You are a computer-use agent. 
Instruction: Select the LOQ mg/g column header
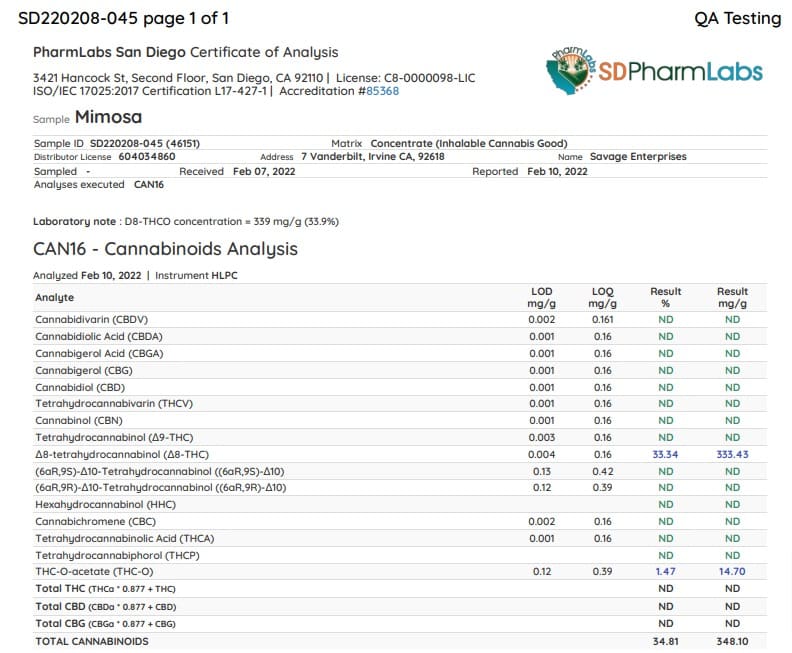(x=603, y=297)
